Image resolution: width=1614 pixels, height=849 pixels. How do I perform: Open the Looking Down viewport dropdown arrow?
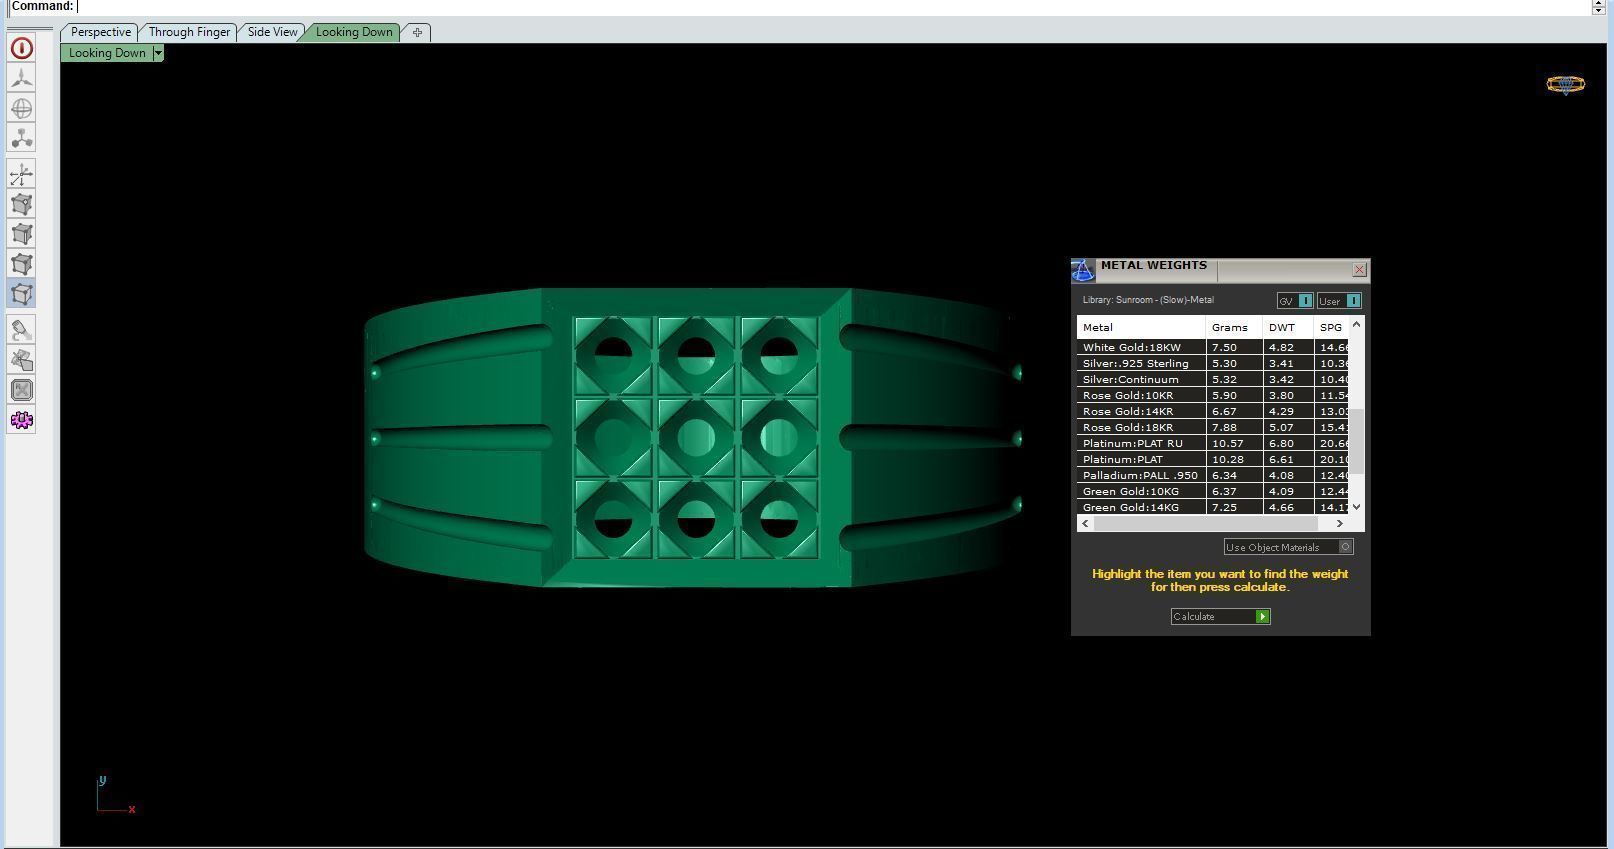tap(158, 53)
